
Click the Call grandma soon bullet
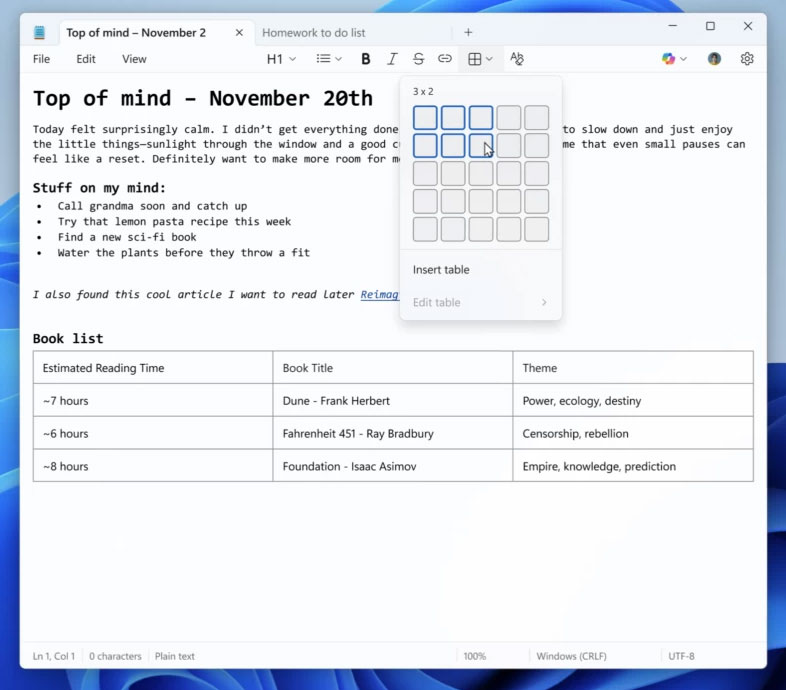click(152, 206)
